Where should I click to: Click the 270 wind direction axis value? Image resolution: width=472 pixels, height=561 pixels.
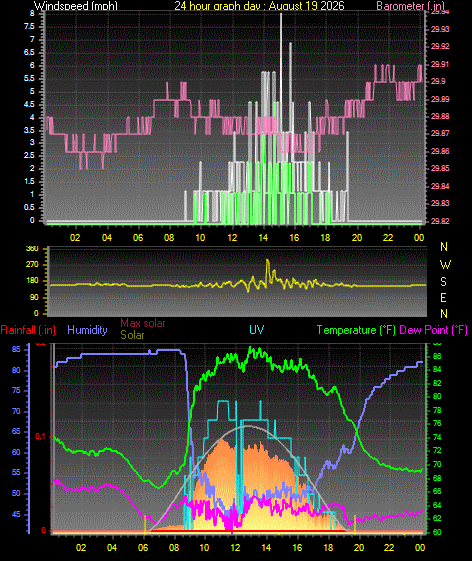pyautogui.click(x=32, y=265)
